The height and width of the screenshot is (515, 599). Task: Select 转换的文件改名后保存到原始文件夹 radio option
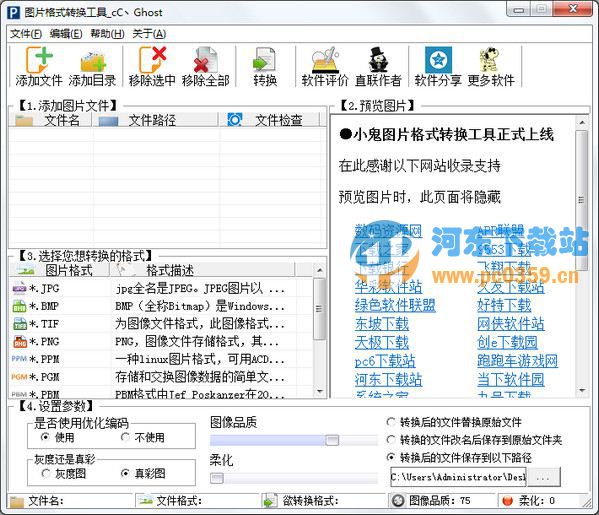(390, 440)
